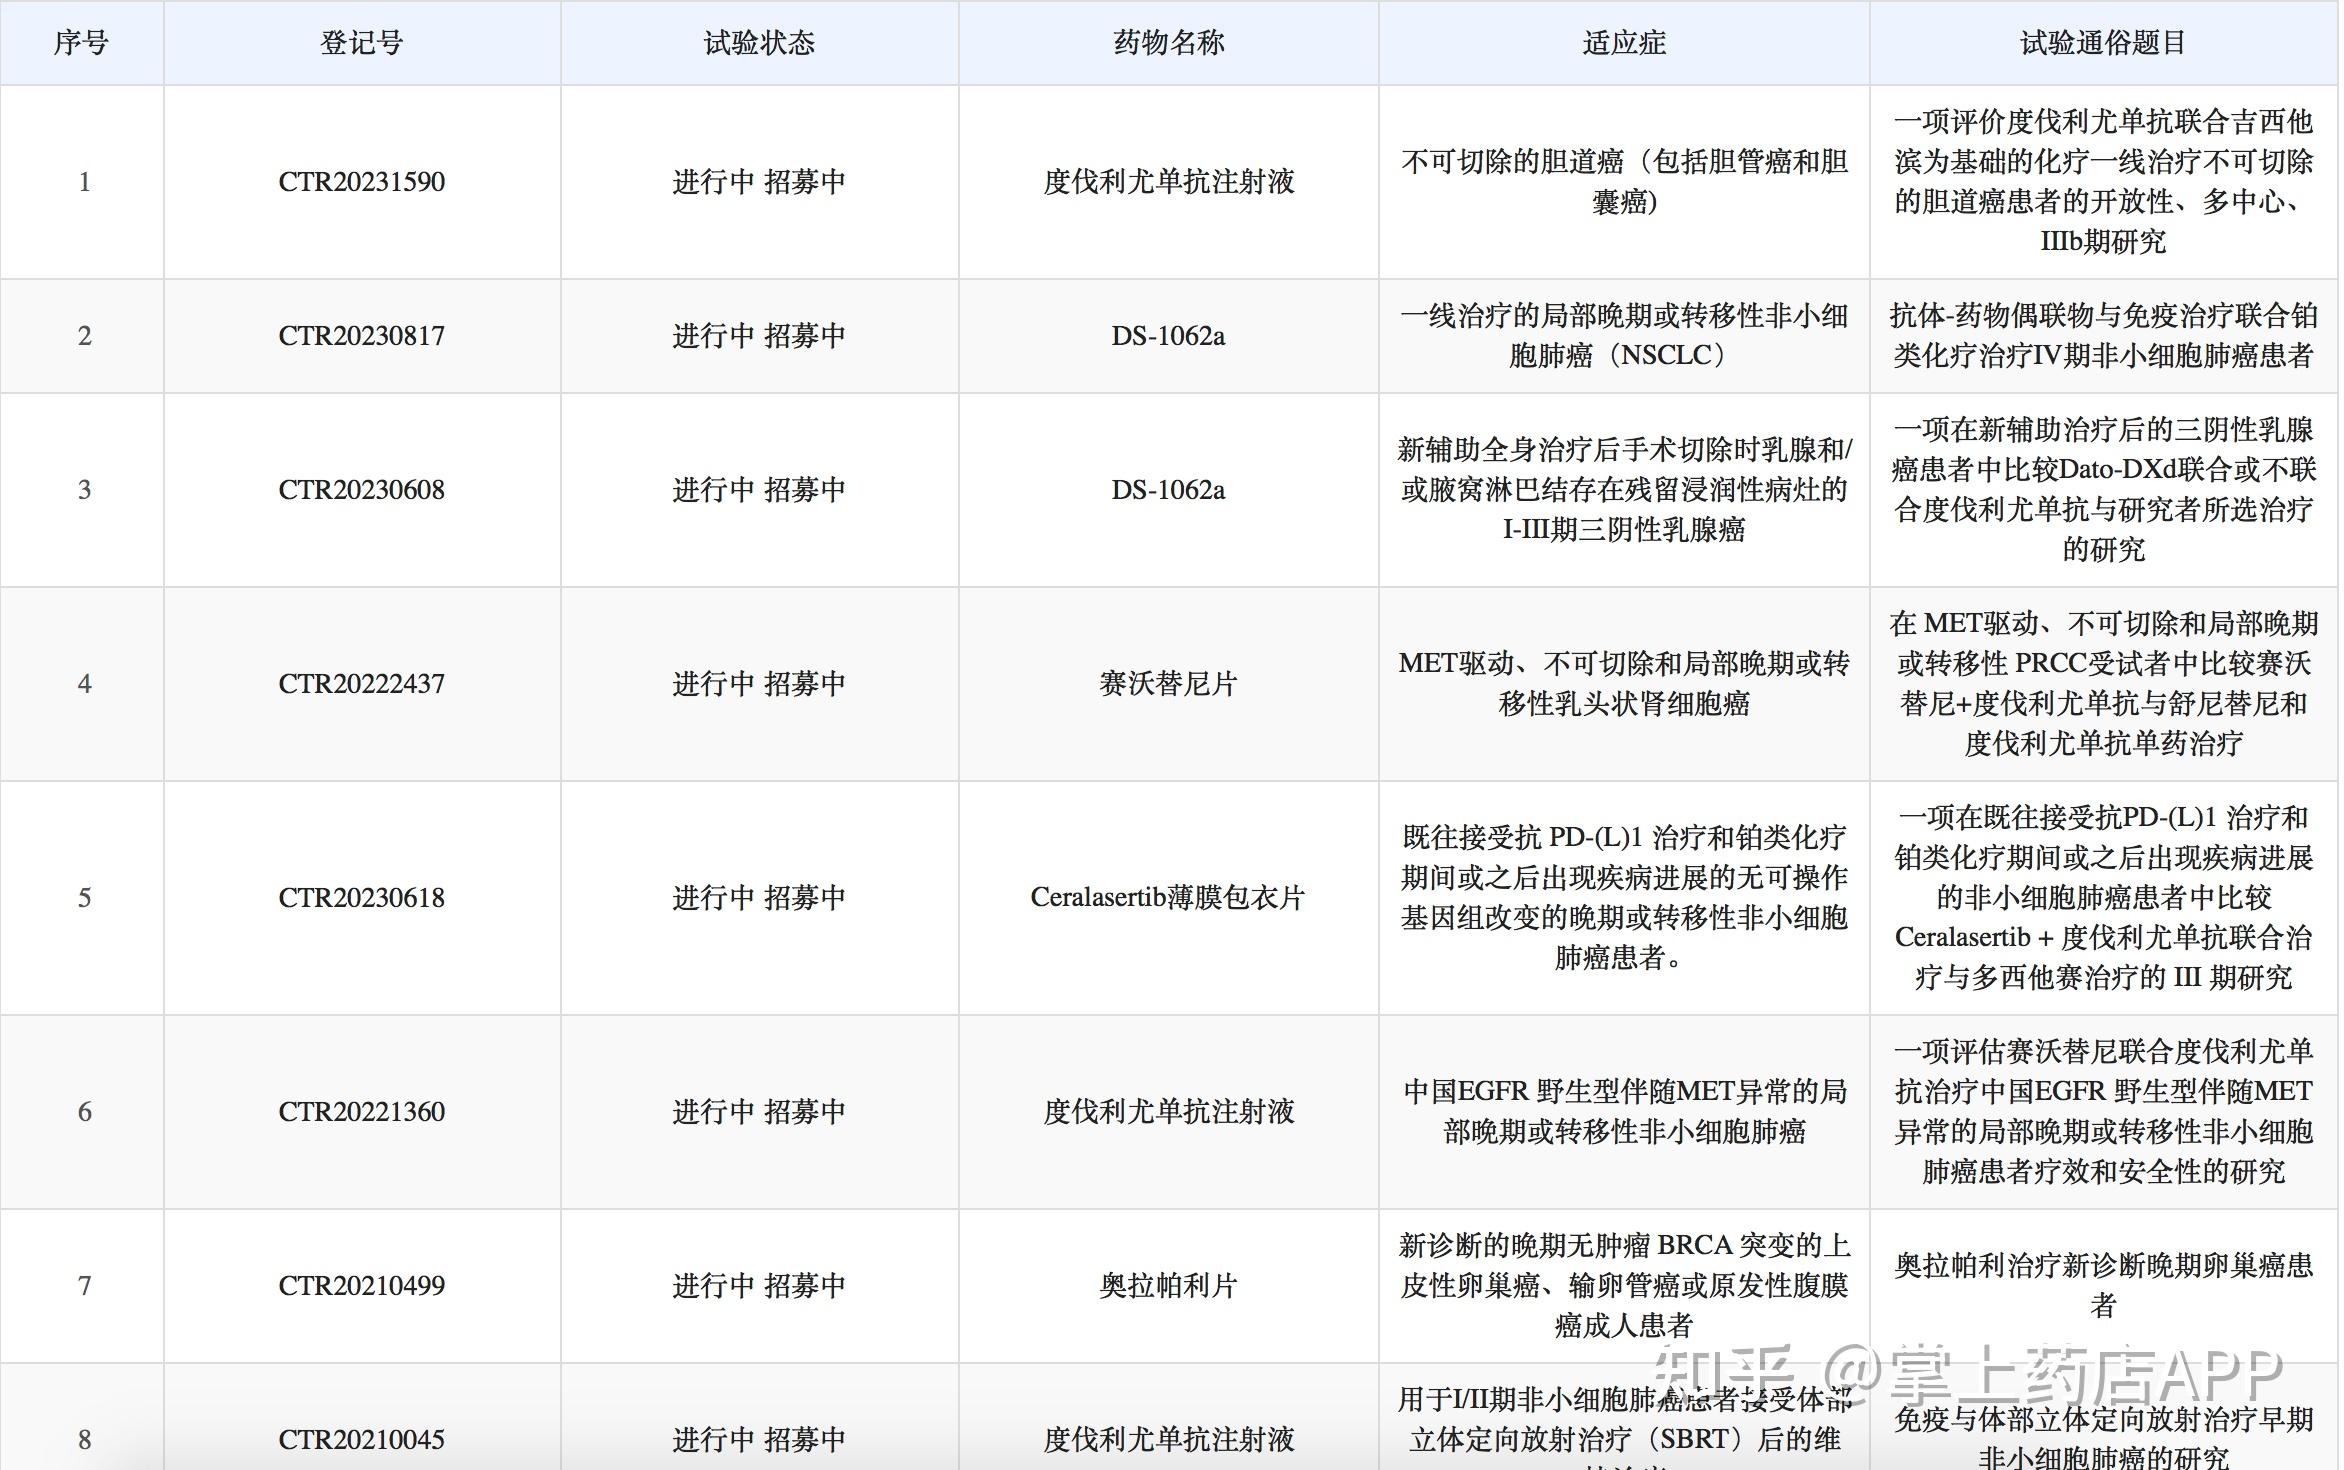Click the 进行中 招募中 status for CTR20230608
Screen dimensions: 2344x1470
coord(759,490)
